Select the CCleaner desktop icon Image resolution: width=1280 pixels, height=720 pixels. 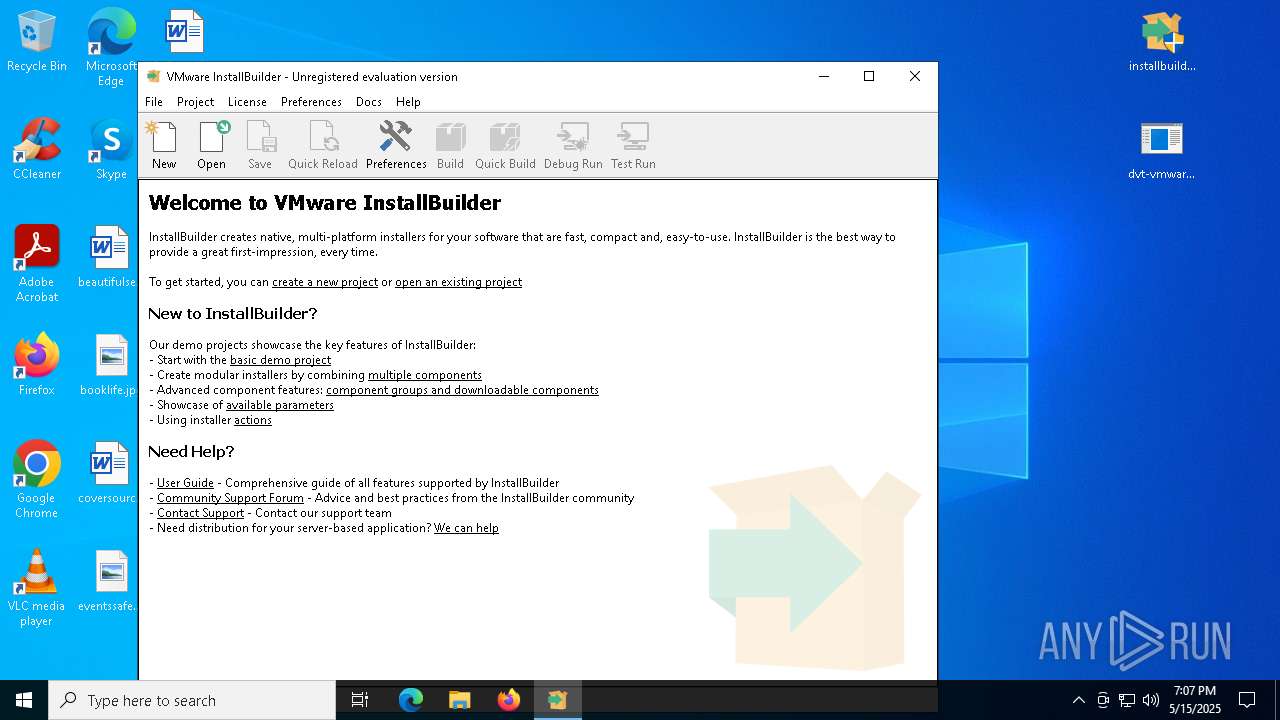click(x=37, y=148)
